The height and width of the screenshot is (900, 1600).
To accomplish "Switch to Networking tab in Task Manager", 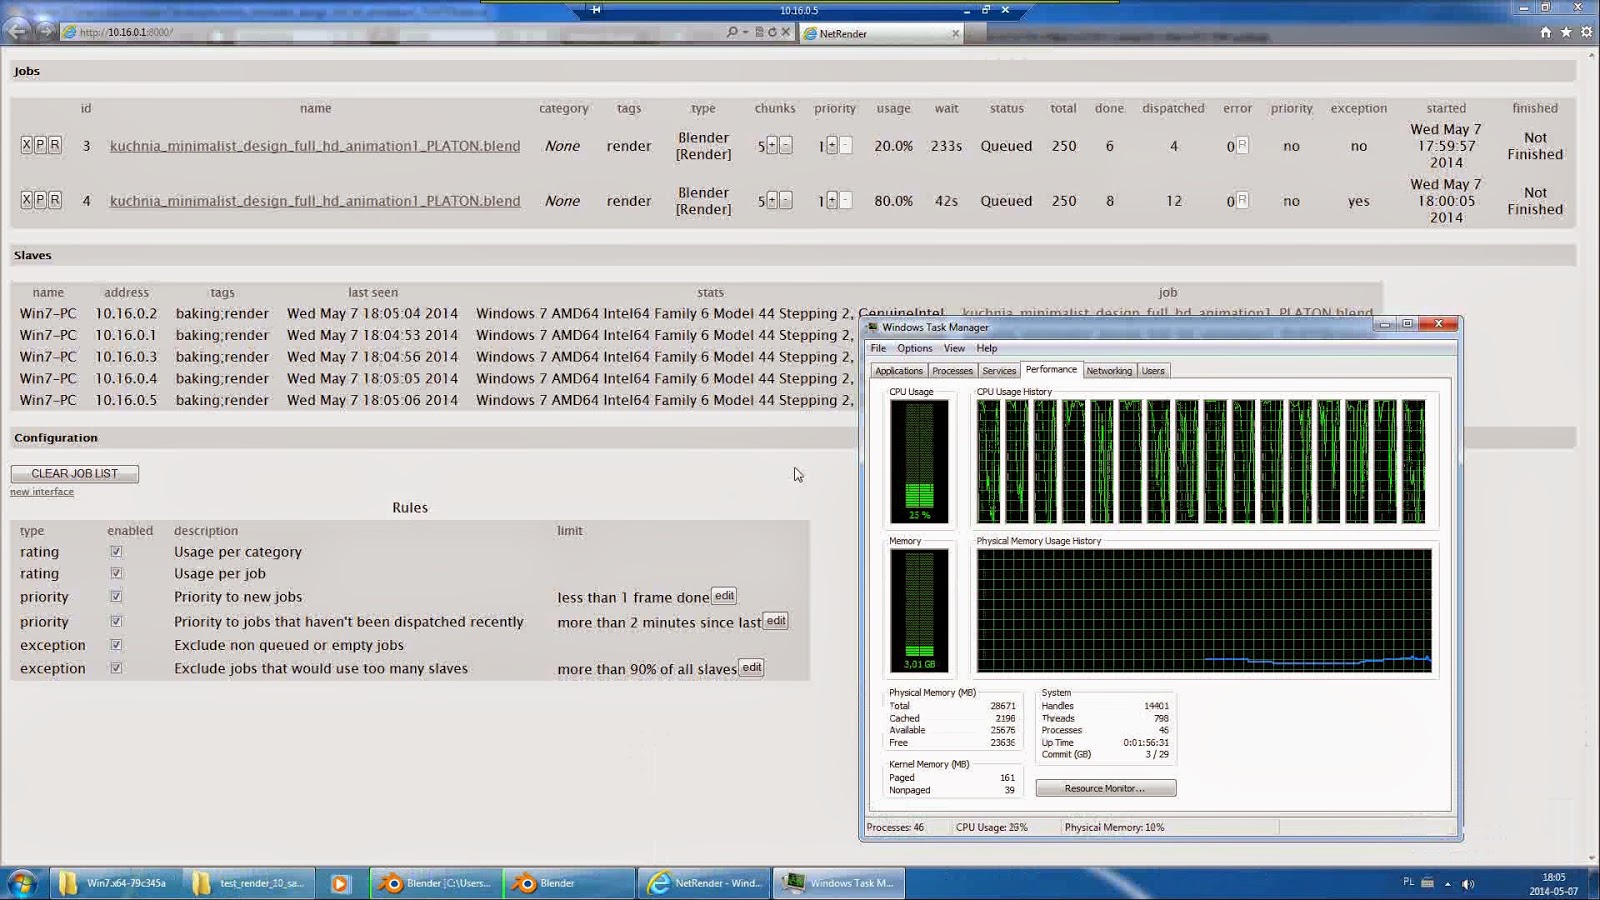I will pos(1109,371).
